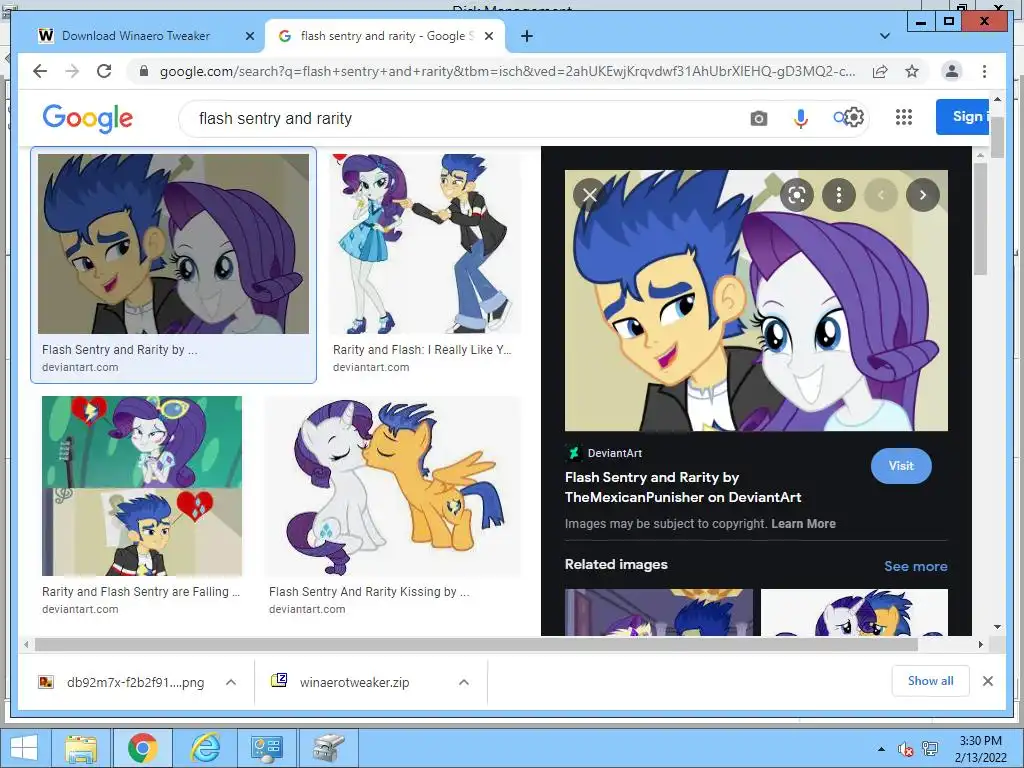This screenshot has width=1024, height=768.
Task: Open Flash Sentry And Rarity Kissing thumbnail
Action: point(393,486)
